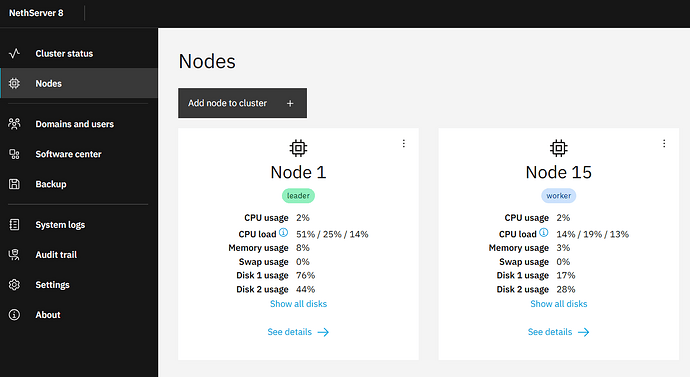Click the Settings gear icon
Image resolution: width=690 pixels, height=377 pixels.
[14, 285]
